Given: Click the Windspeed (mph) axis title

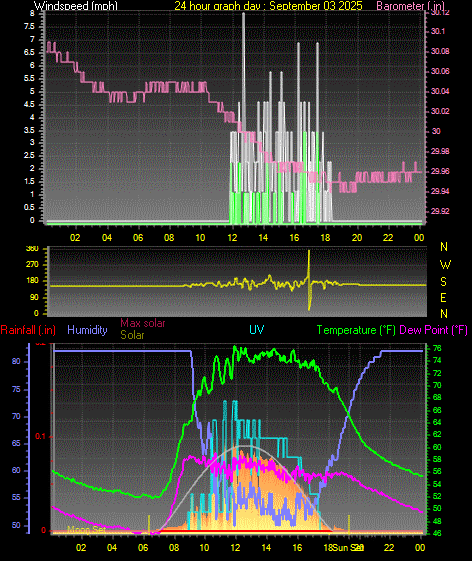Looking at the screenshot, I should coord(76,5).
